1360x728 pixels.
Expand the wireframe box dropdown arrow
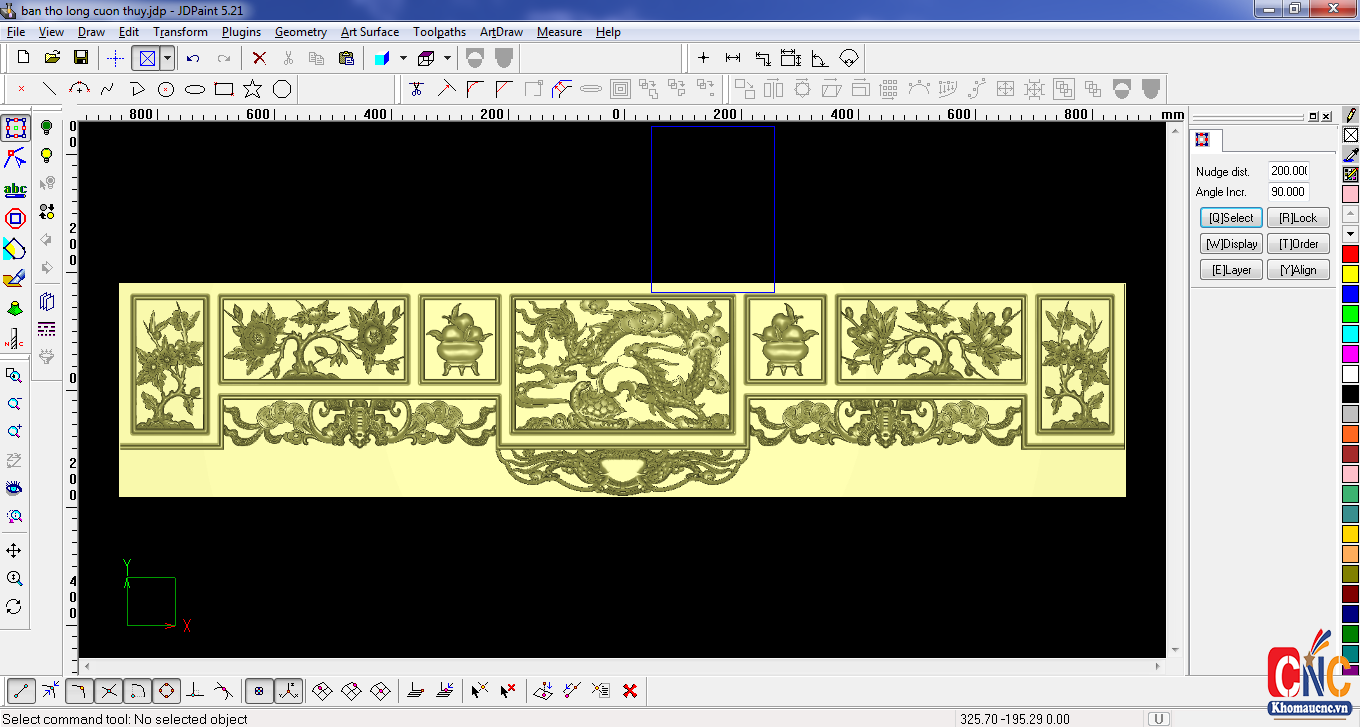pos(447,58)
